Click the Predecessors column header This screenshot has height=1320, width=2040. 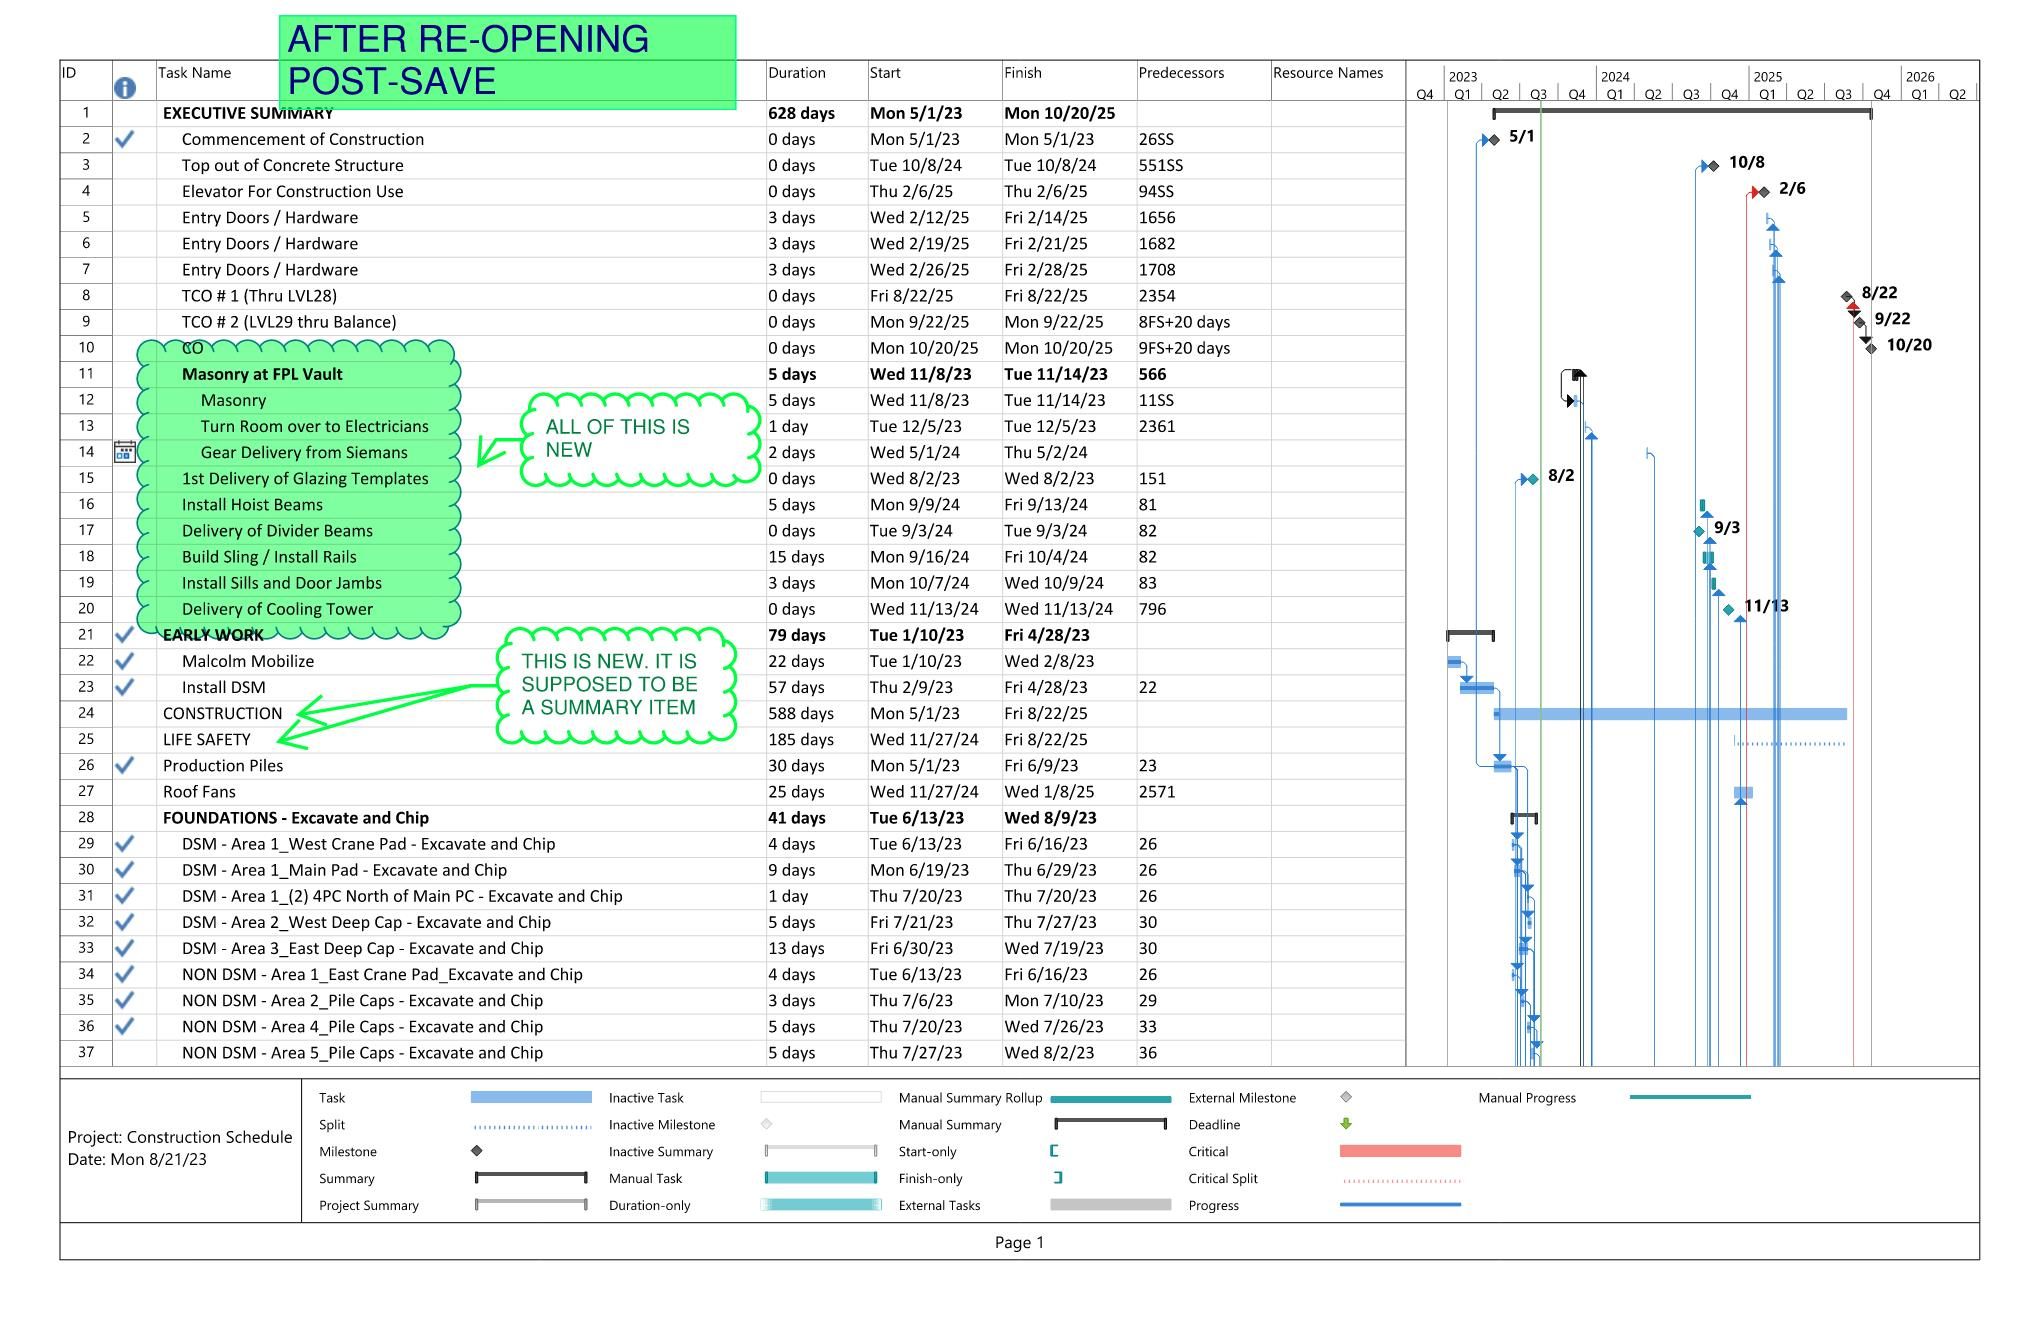[x=1181, y=73]
